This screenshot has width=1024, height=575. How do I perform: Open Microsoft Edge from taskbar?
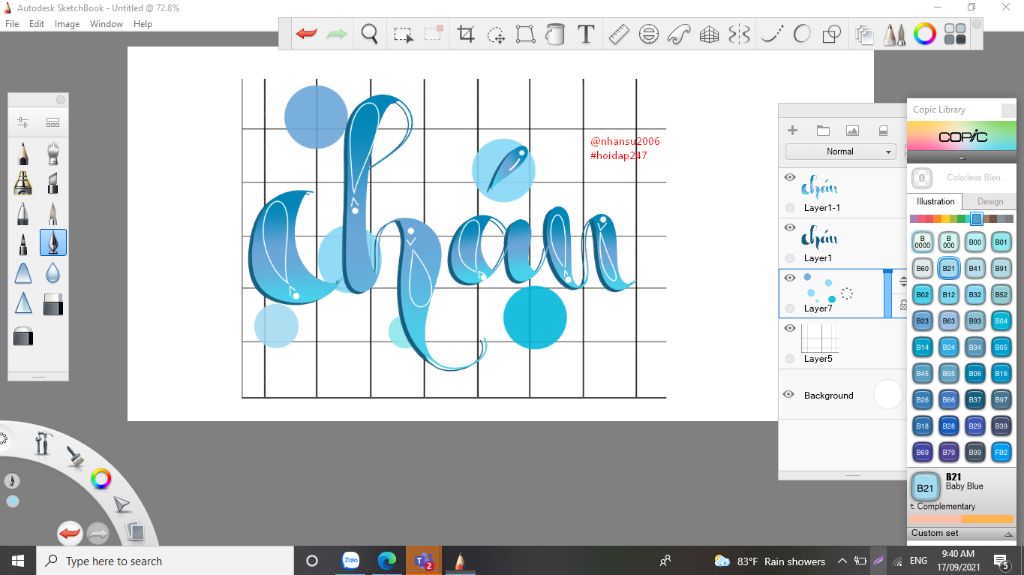pos(387,561)
